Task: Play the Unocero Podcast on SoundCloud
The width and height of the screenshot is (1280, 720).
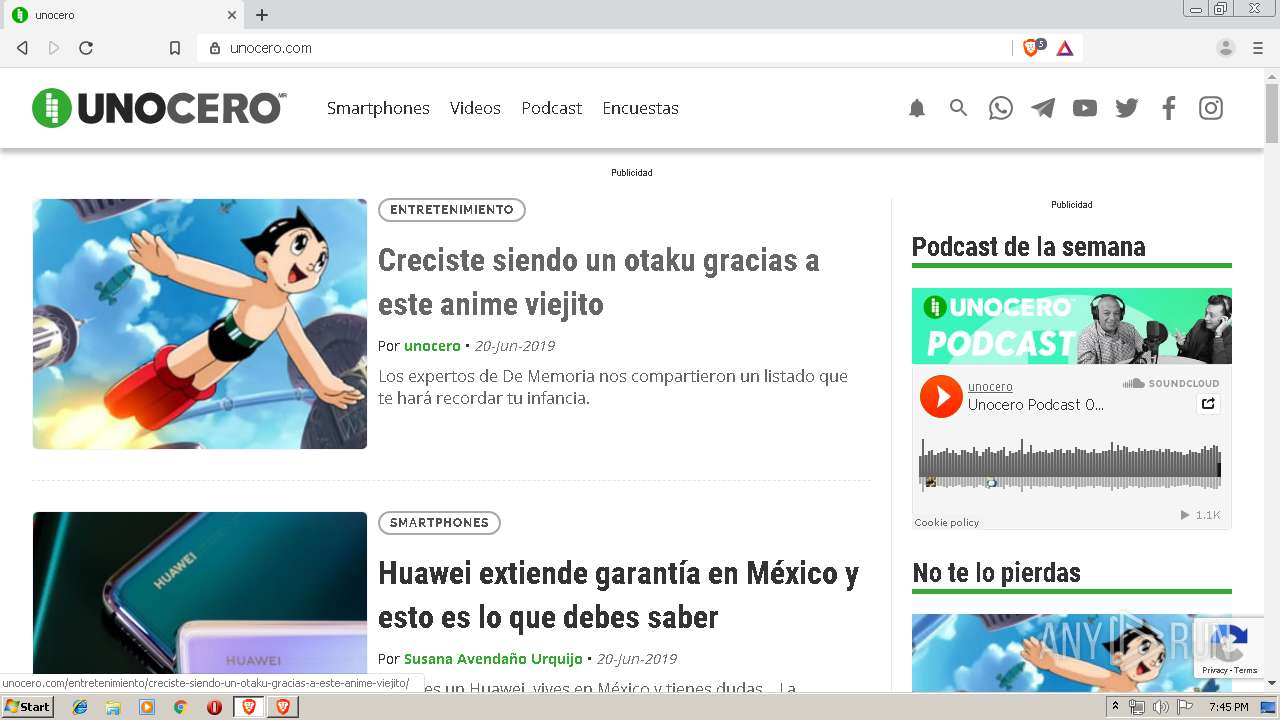Action: [941, 396]
